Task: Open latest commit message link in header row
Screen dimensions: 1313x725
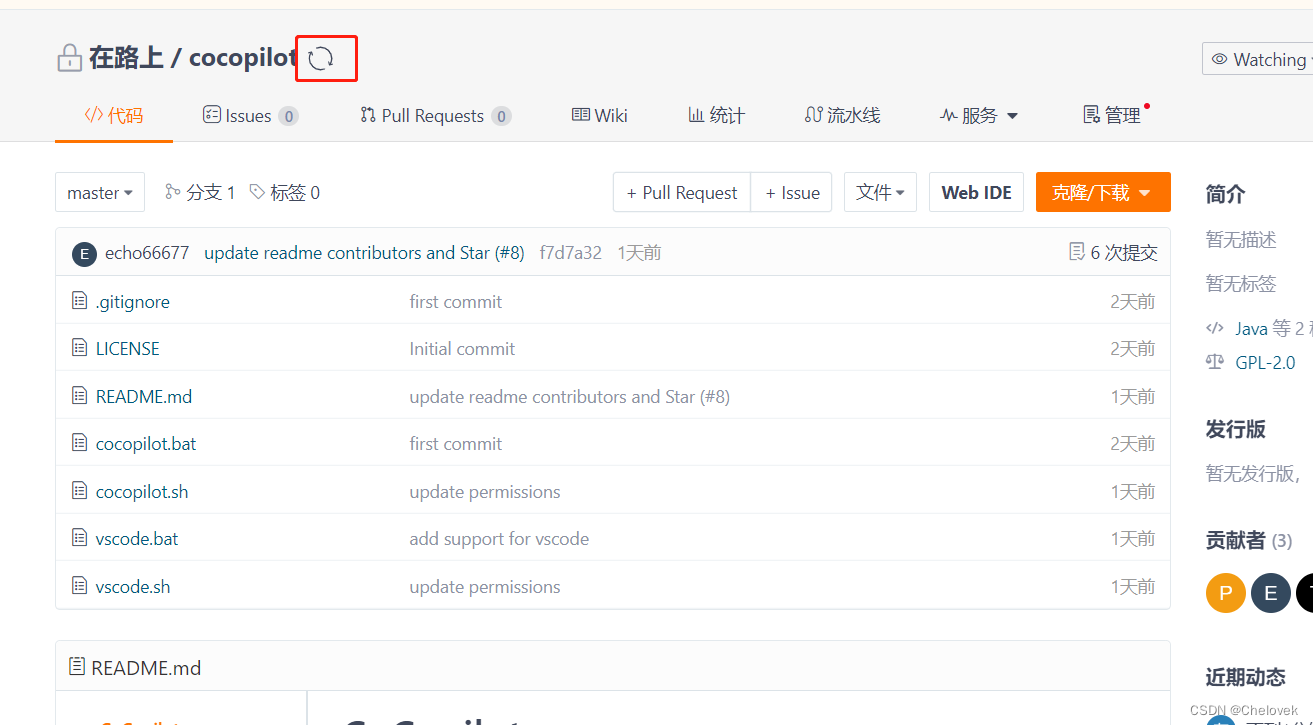Action: 364,253
